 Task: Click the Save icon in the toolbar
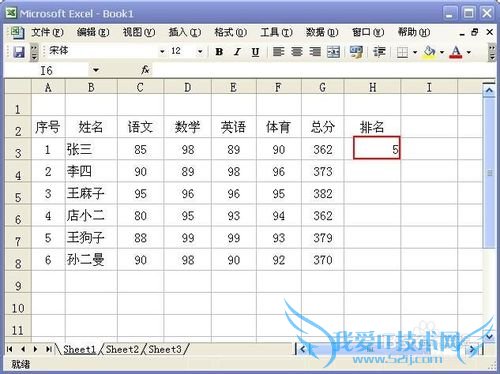coord(19,52)
